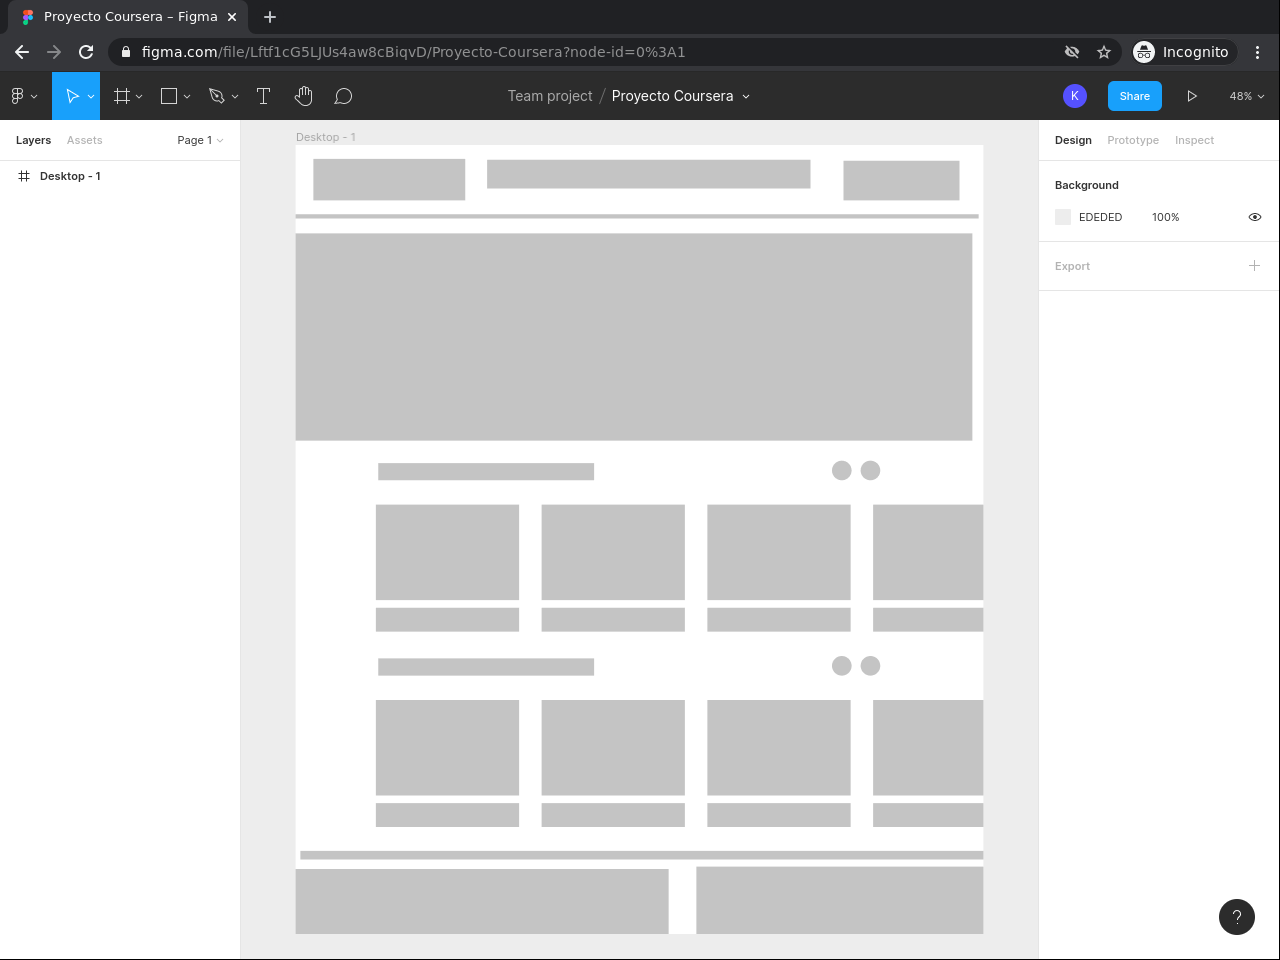Click the Background section label
The width and height of the screenshot is (1280, 960).
(1086, 185)
